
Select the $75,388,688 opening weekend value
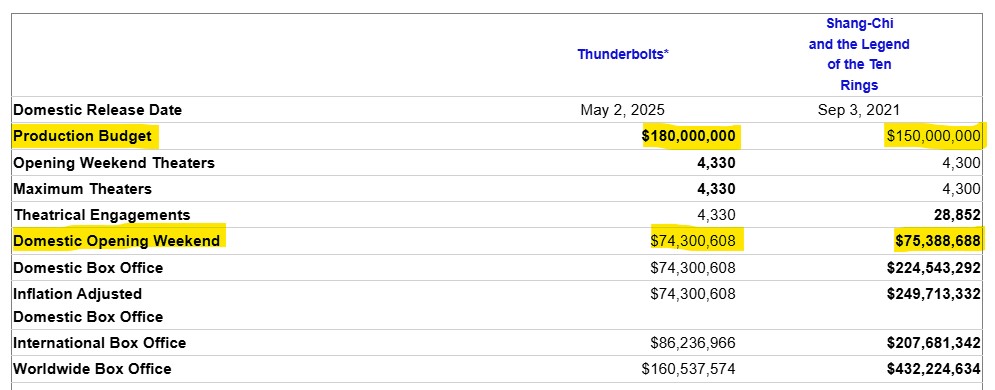pos(938,241)
